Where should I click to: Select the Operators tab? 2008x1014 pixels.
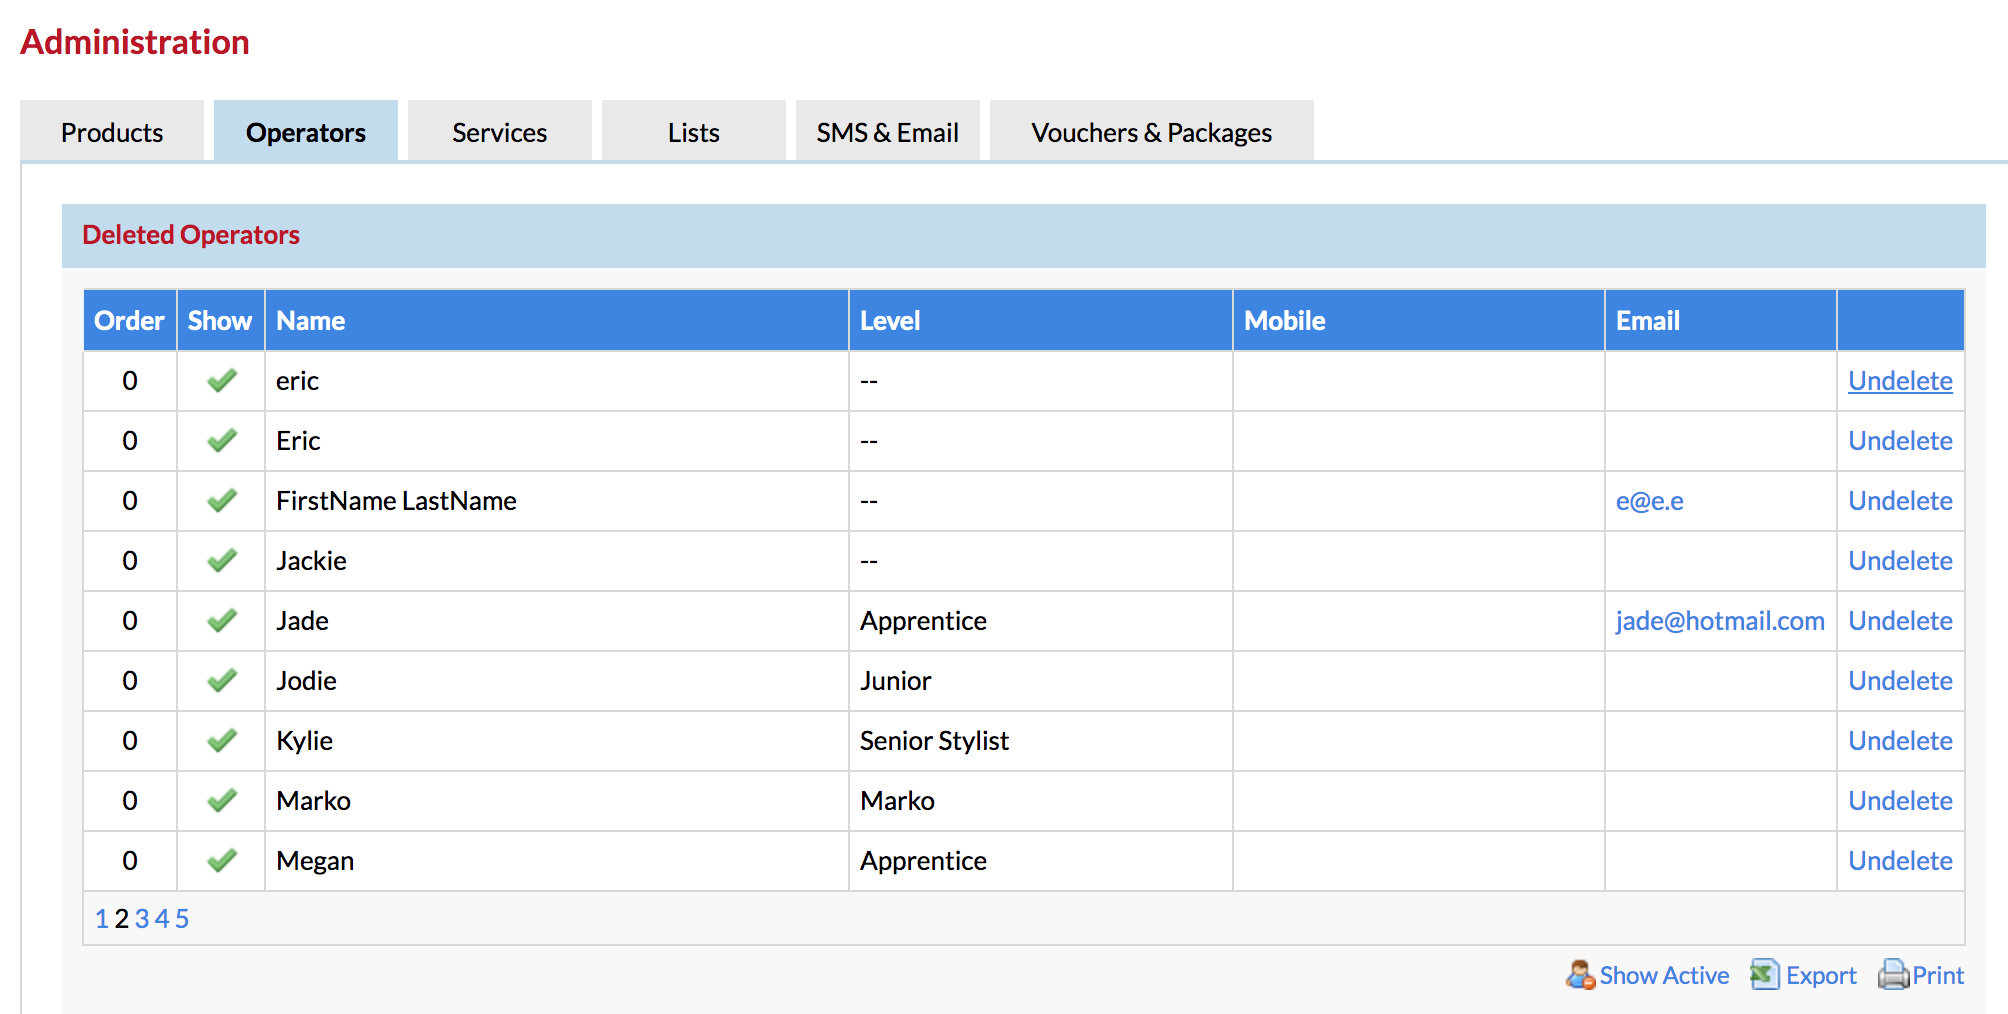tap(306, 131)
